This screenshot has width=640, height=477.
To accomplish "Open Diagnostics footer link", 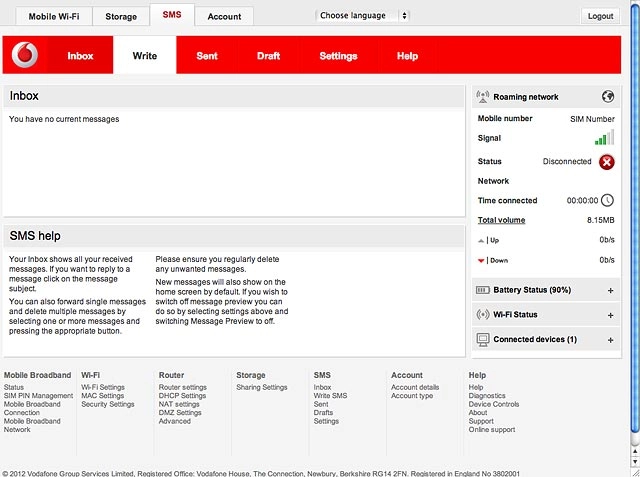I will point(487,396).
